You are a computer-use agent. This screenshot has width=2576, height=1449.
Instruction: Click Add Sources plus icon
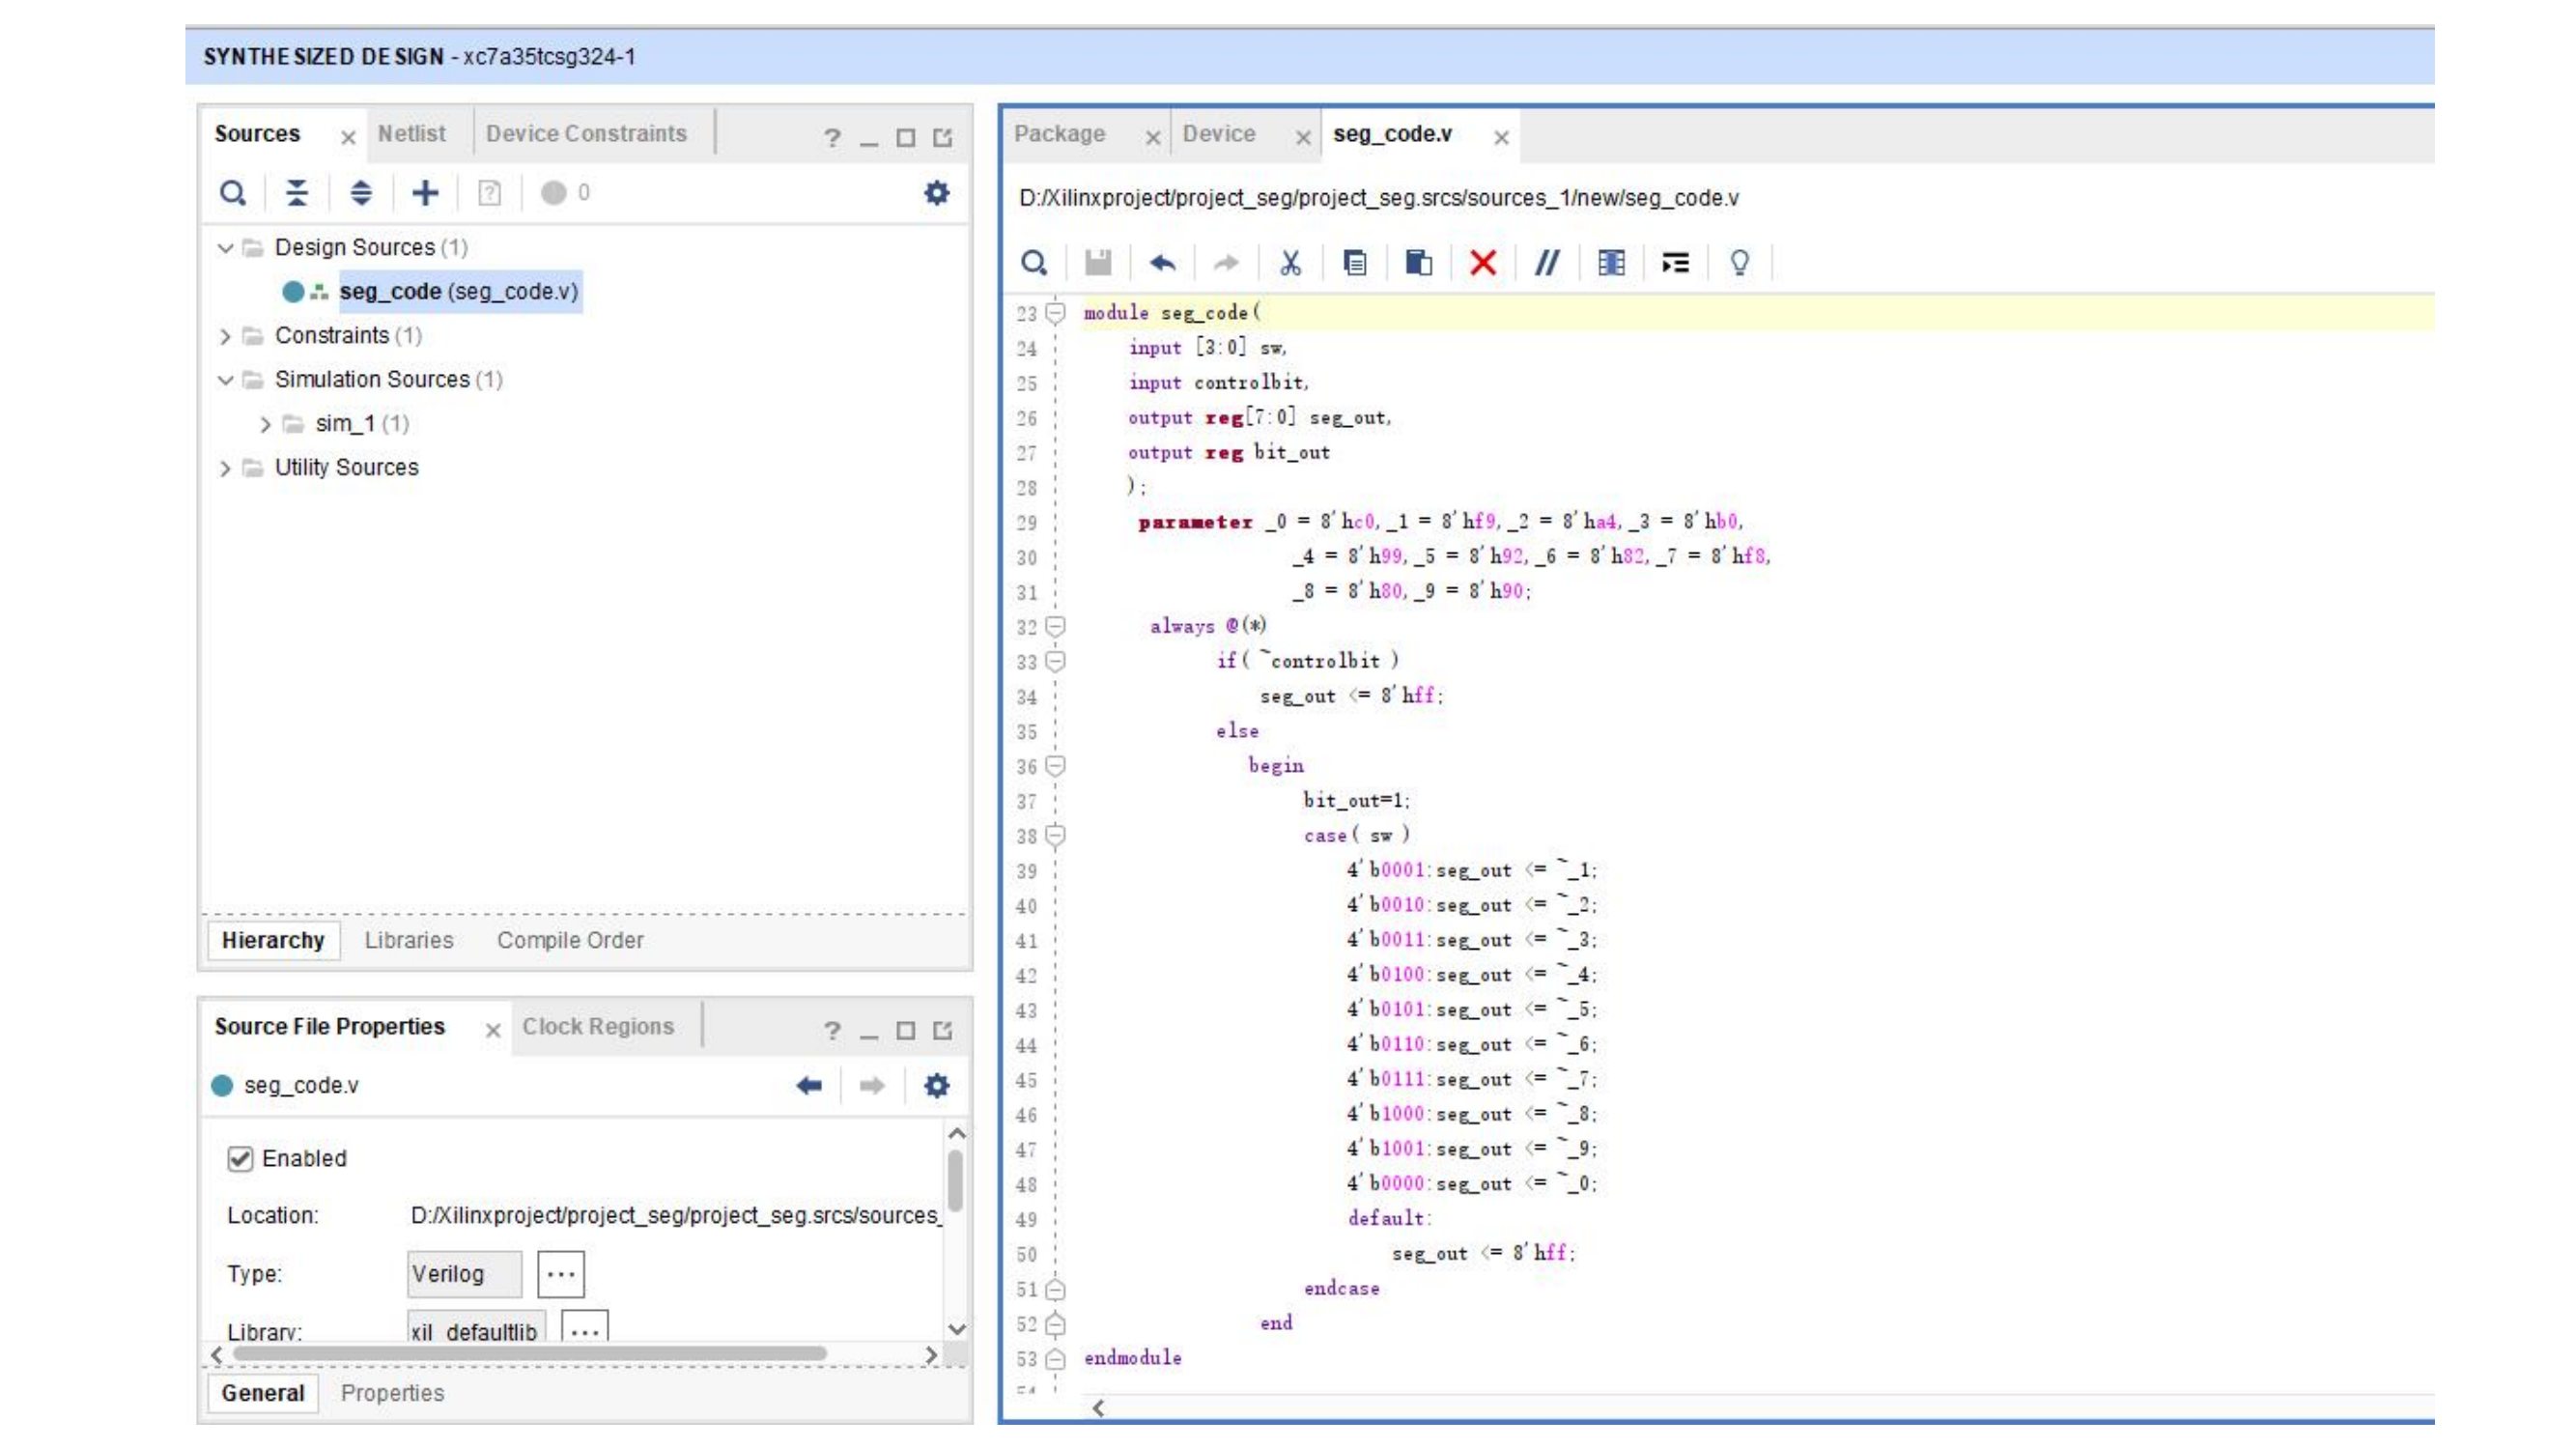(x=425, y=193)
